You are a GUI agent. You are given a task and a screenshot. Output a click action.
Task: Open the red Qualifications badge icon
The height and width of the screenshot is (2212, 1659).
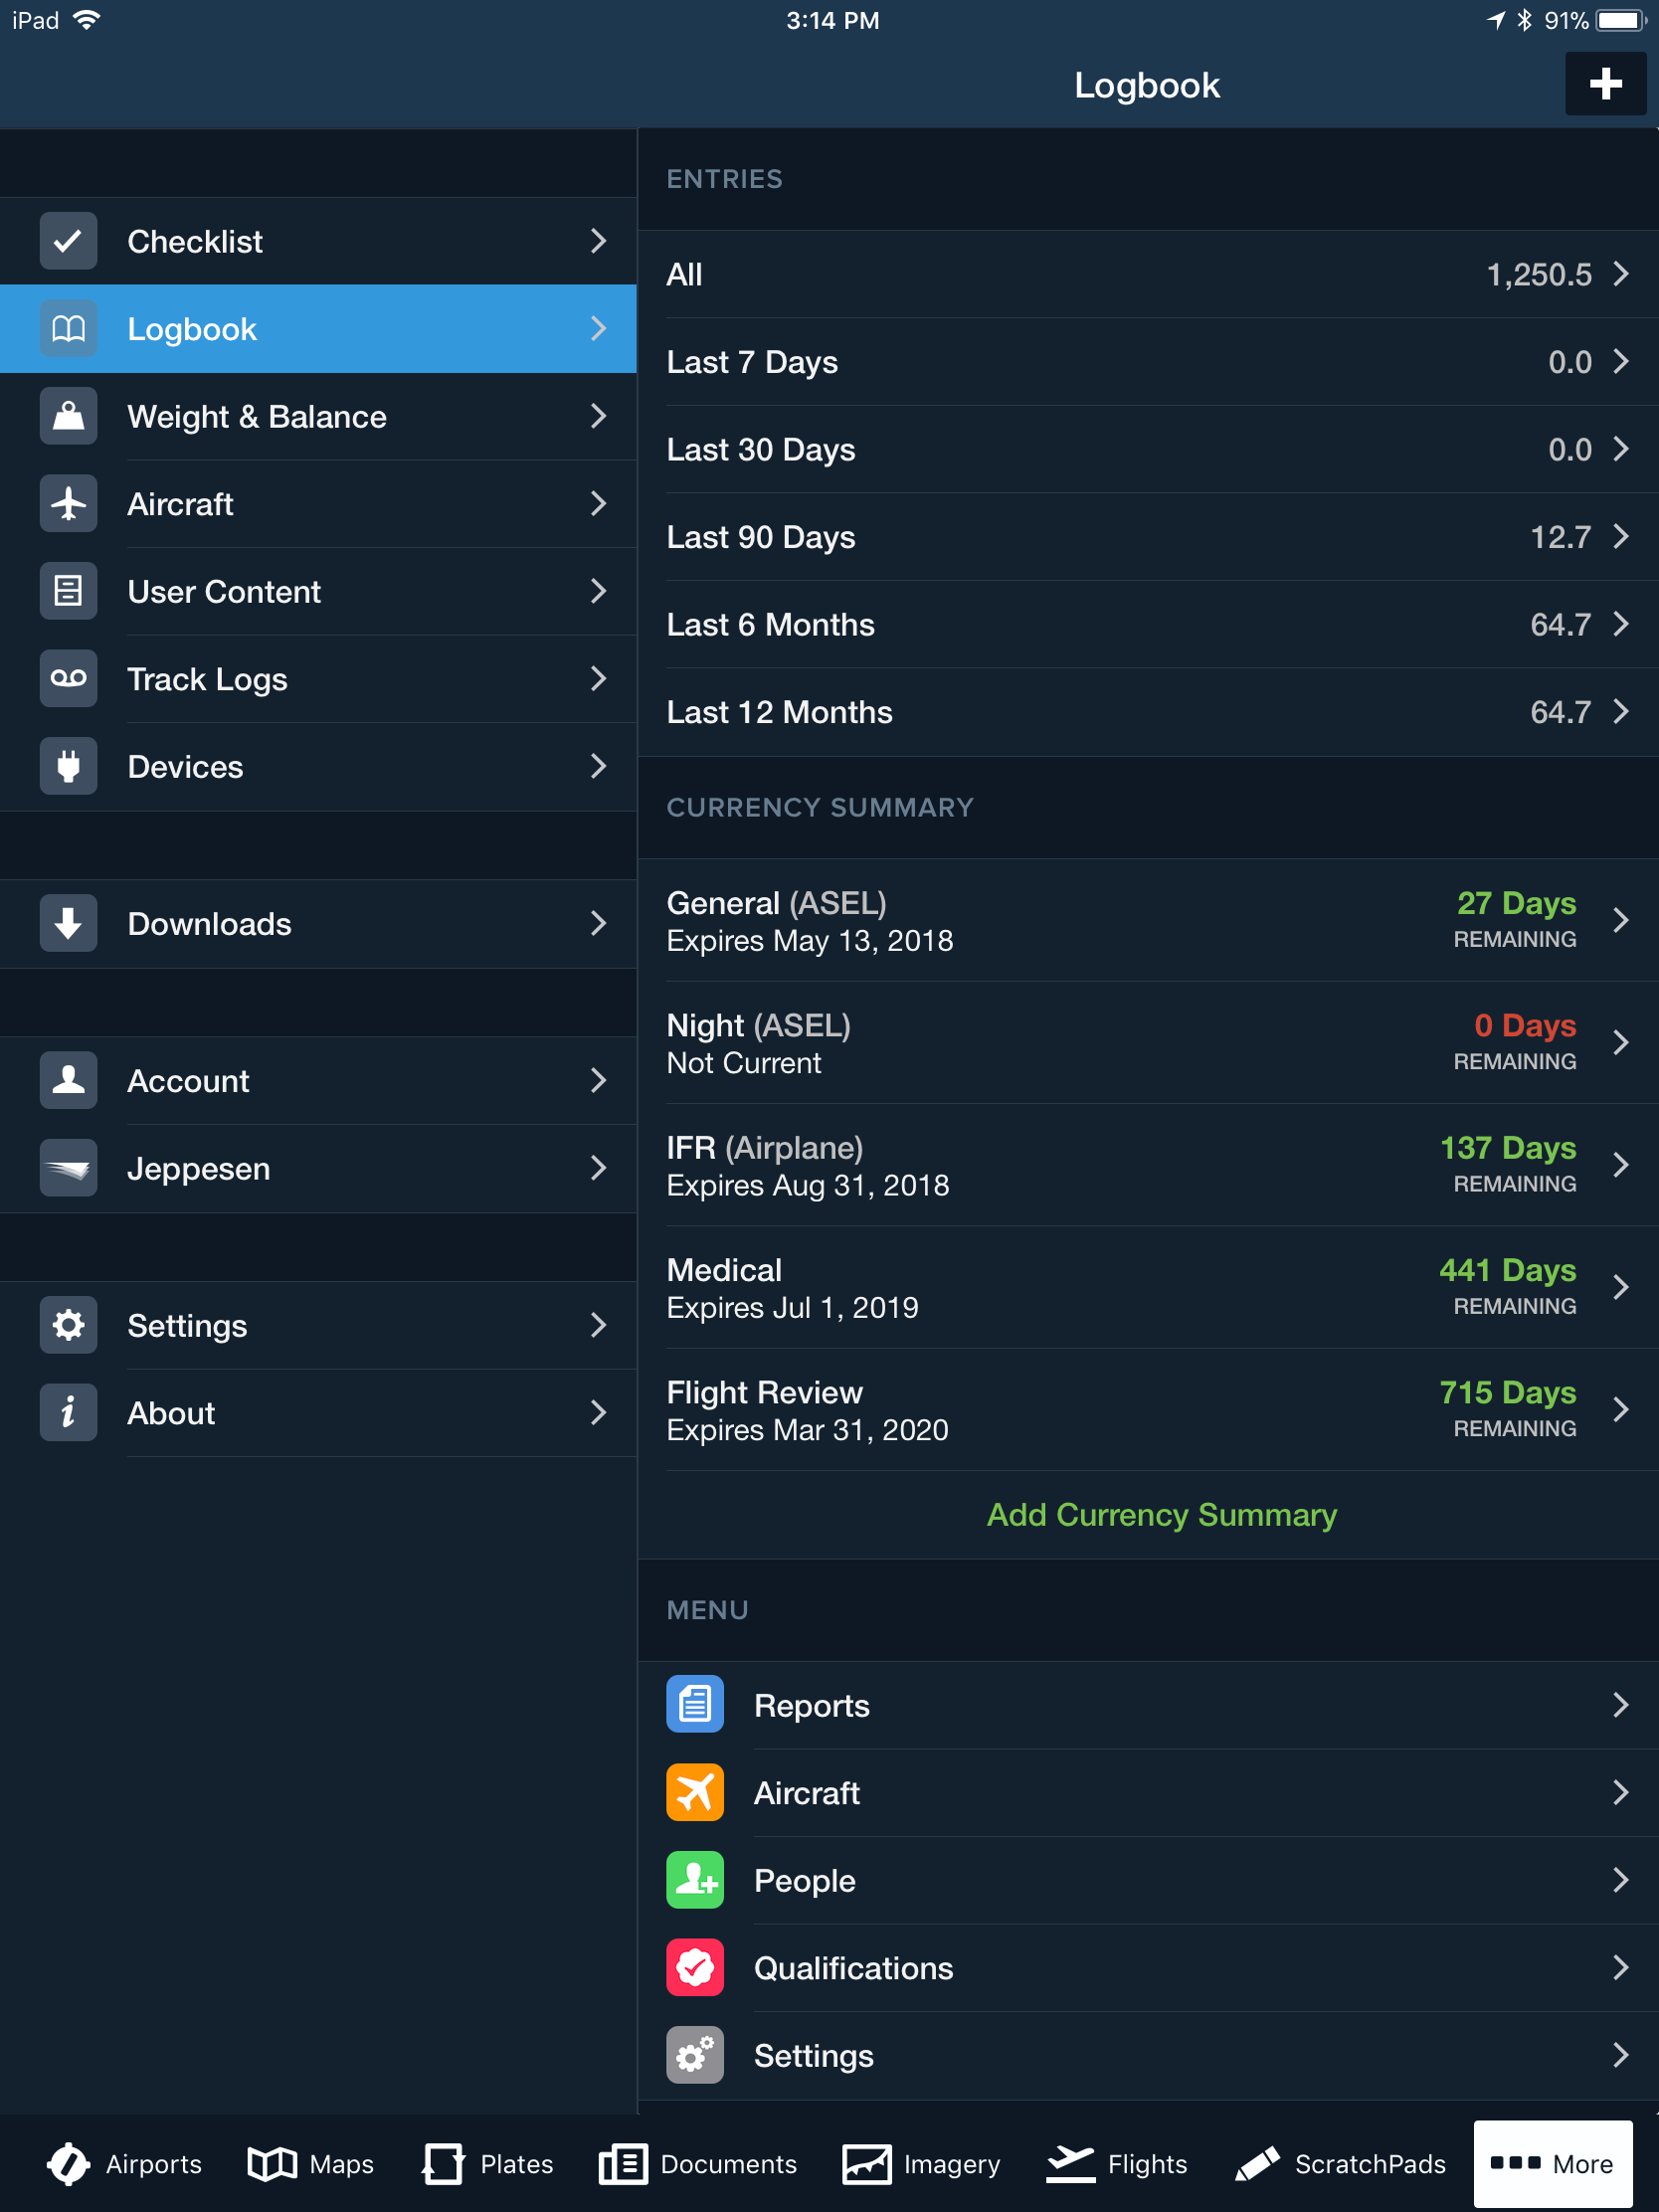click(x=694, y=1967)
